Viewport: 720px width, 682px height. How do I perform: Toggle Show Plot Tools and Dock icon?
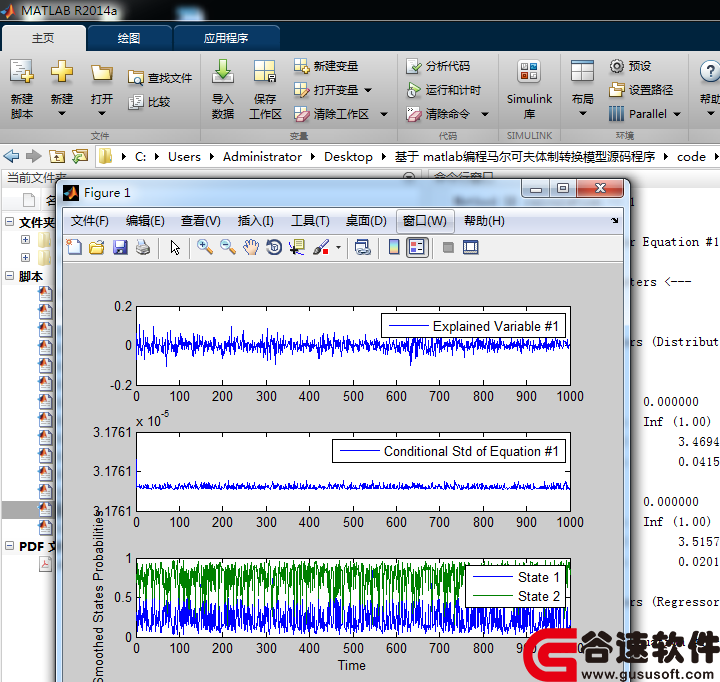471,248
